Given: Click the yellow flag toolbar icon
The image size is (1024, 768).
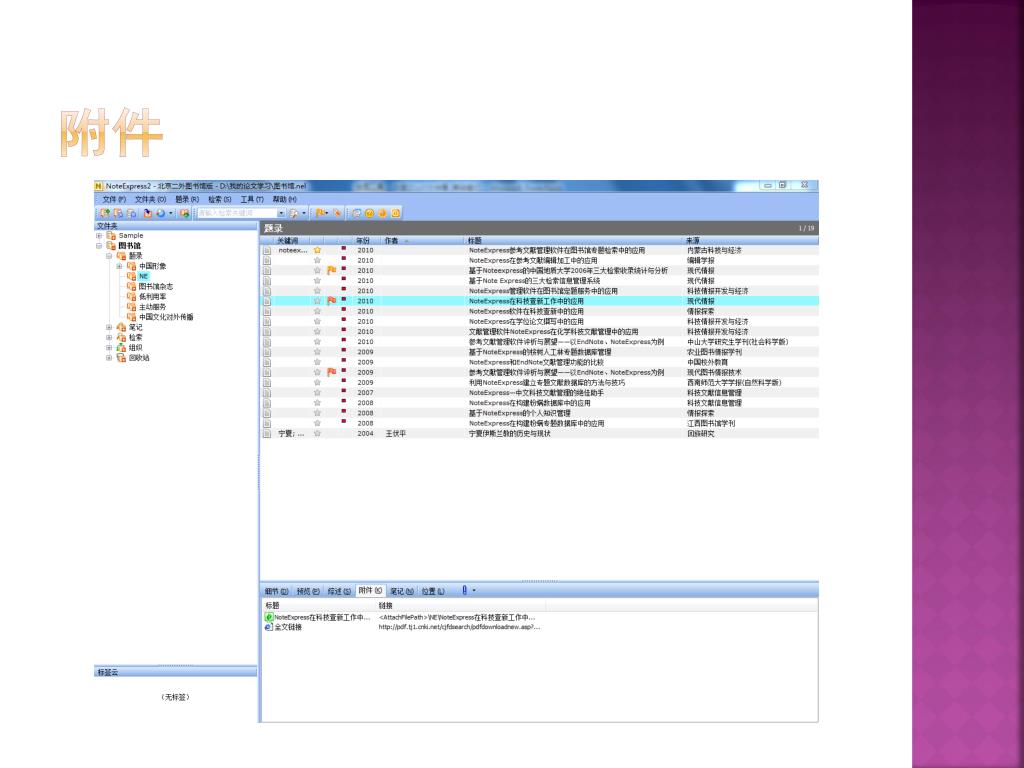Looking at the screenshot, I should click(x=321, y=213).
